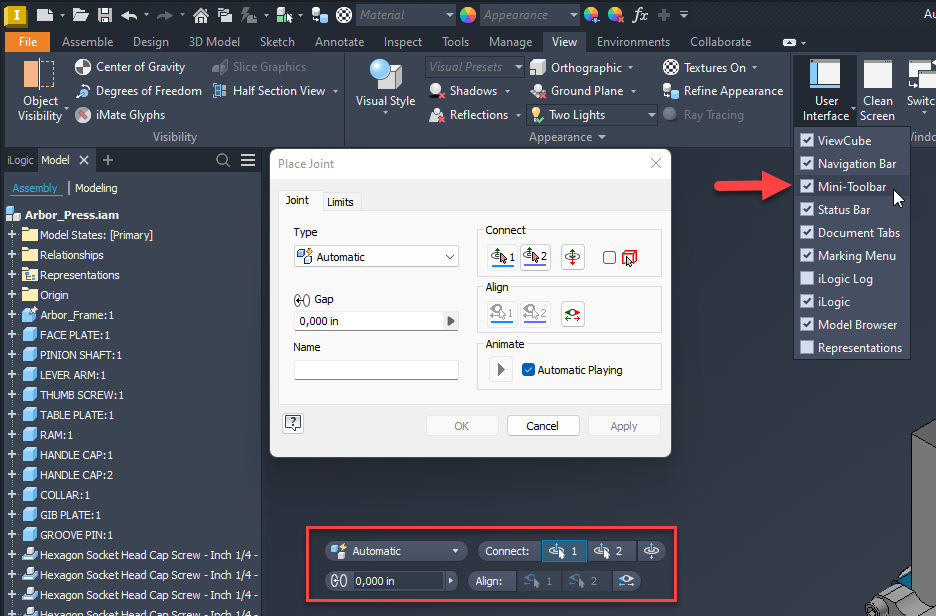The height and width of the screenshot is (616, 936).
Task: Click the Modeling link in browser
Action: point(96,188)
